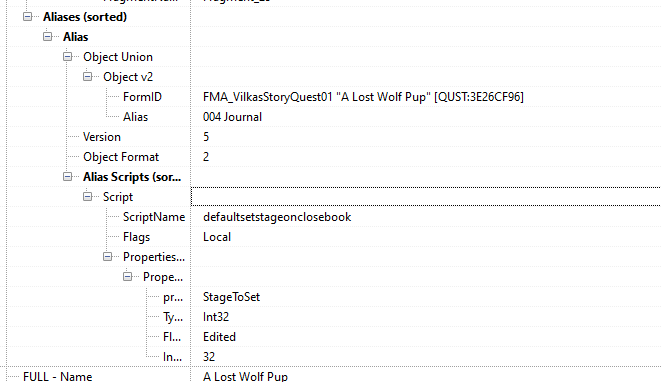Select the Flags row label
Viewport: 661px width, 382px height.
click(136, 237)
